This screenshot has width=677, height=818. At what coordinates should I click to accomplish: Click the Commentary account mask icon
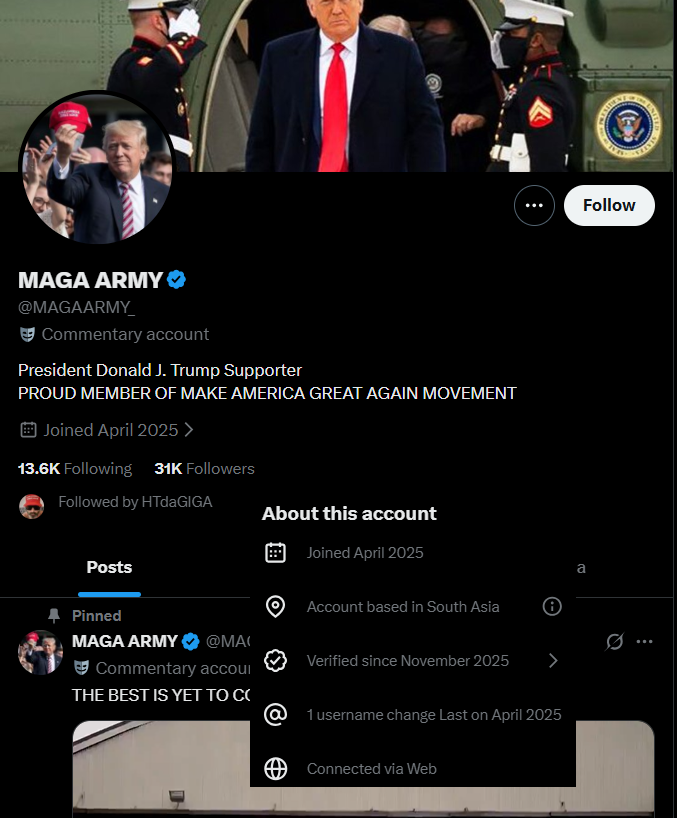coord(27,334)
